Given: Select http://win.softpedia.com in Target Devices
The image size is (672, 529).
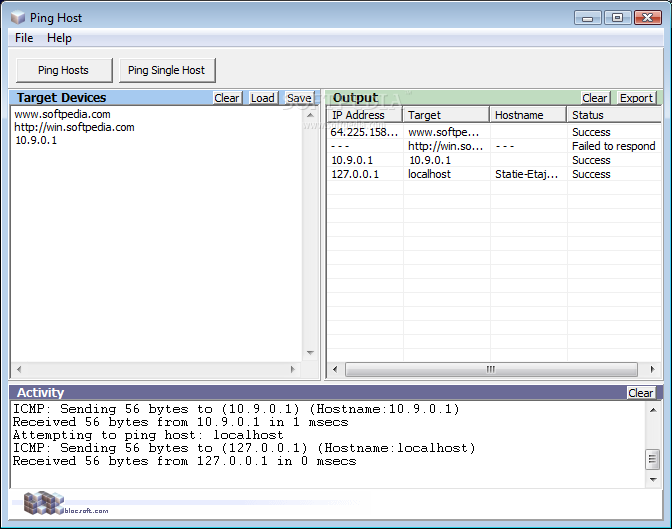Looking at the screenshot, I should tap(75, 127).
